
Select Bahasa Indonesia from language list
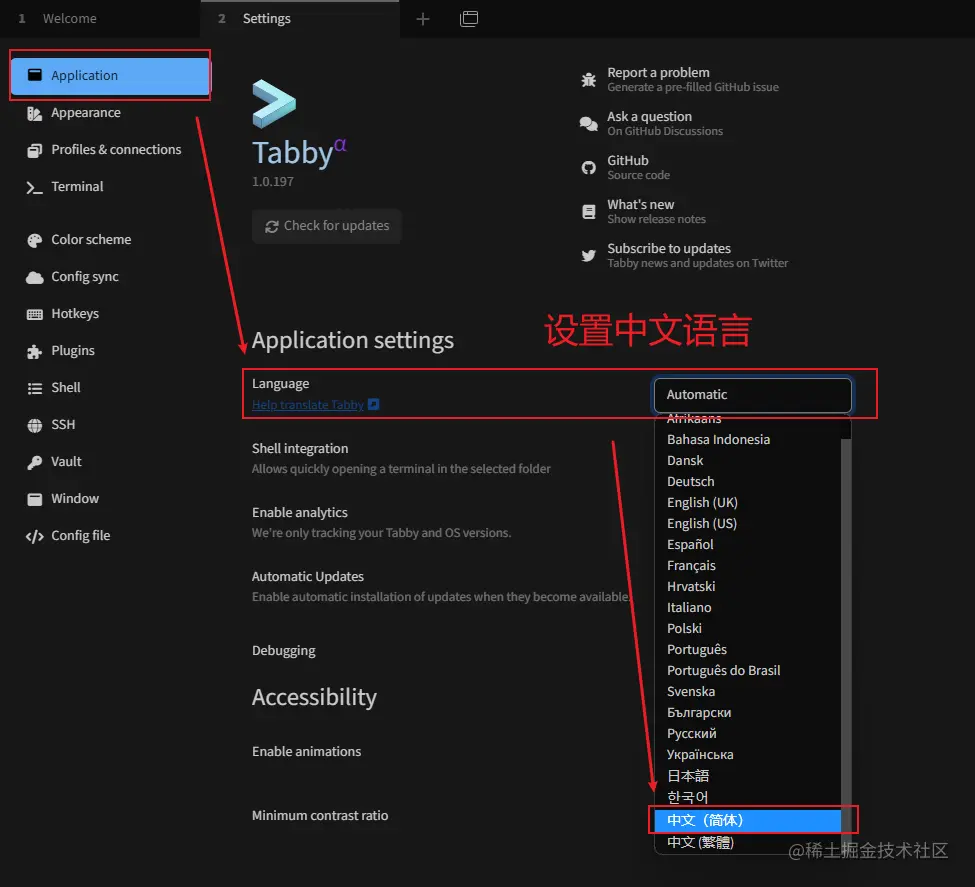point(747,440)
